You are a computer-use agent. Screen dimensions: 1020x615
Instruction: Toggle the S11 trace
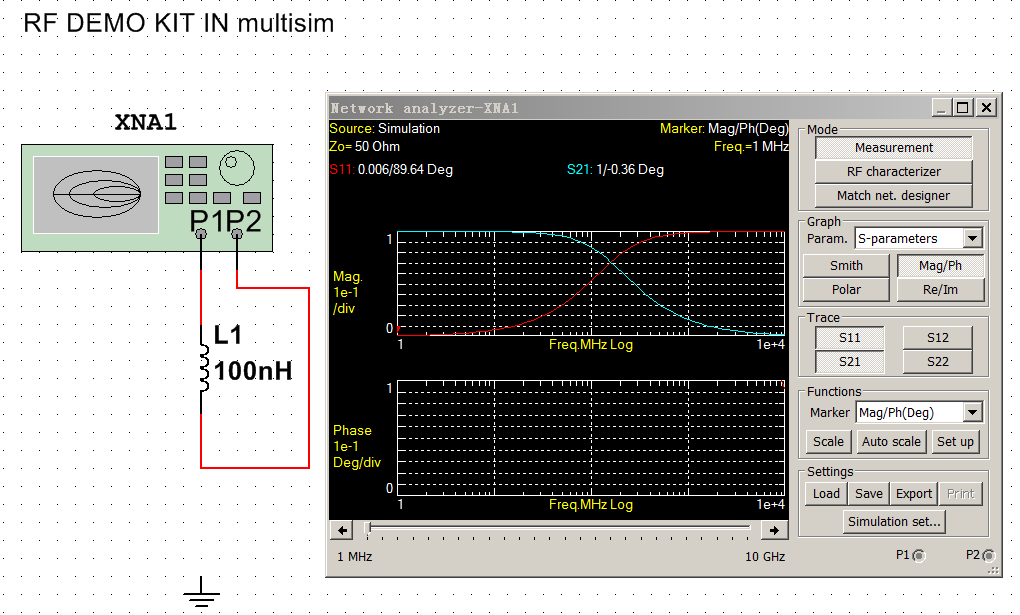click(850, 338)
